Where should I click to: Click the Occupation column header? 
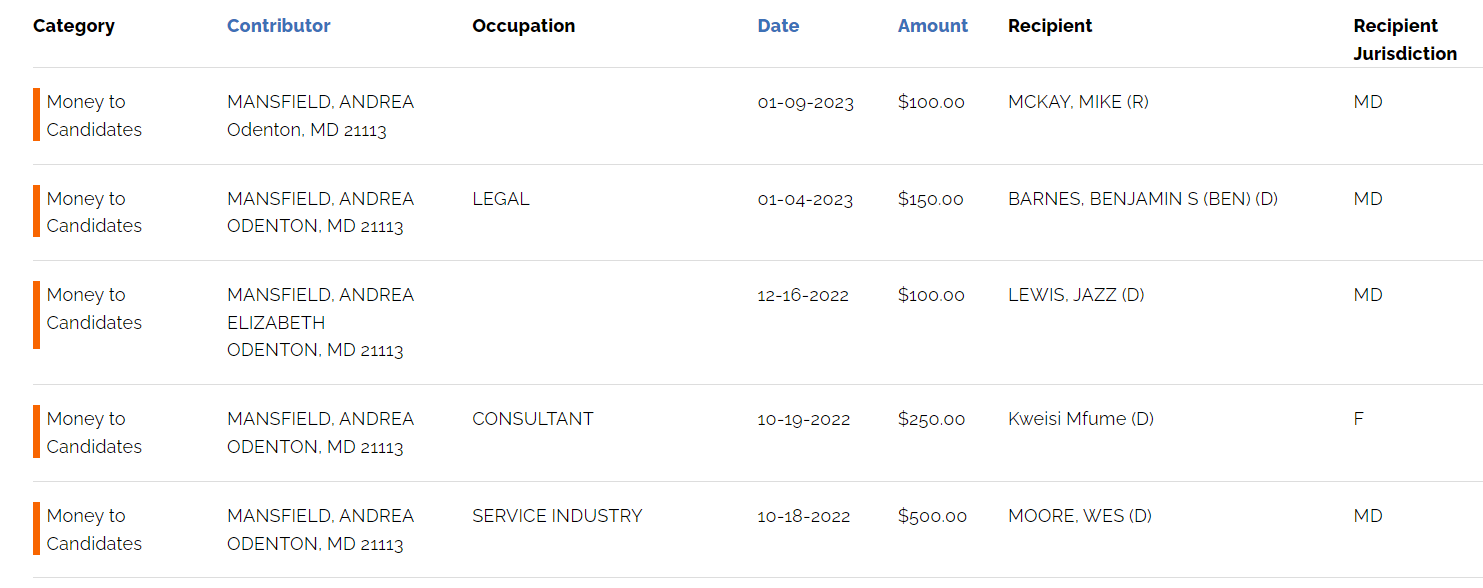coord(523,26)
